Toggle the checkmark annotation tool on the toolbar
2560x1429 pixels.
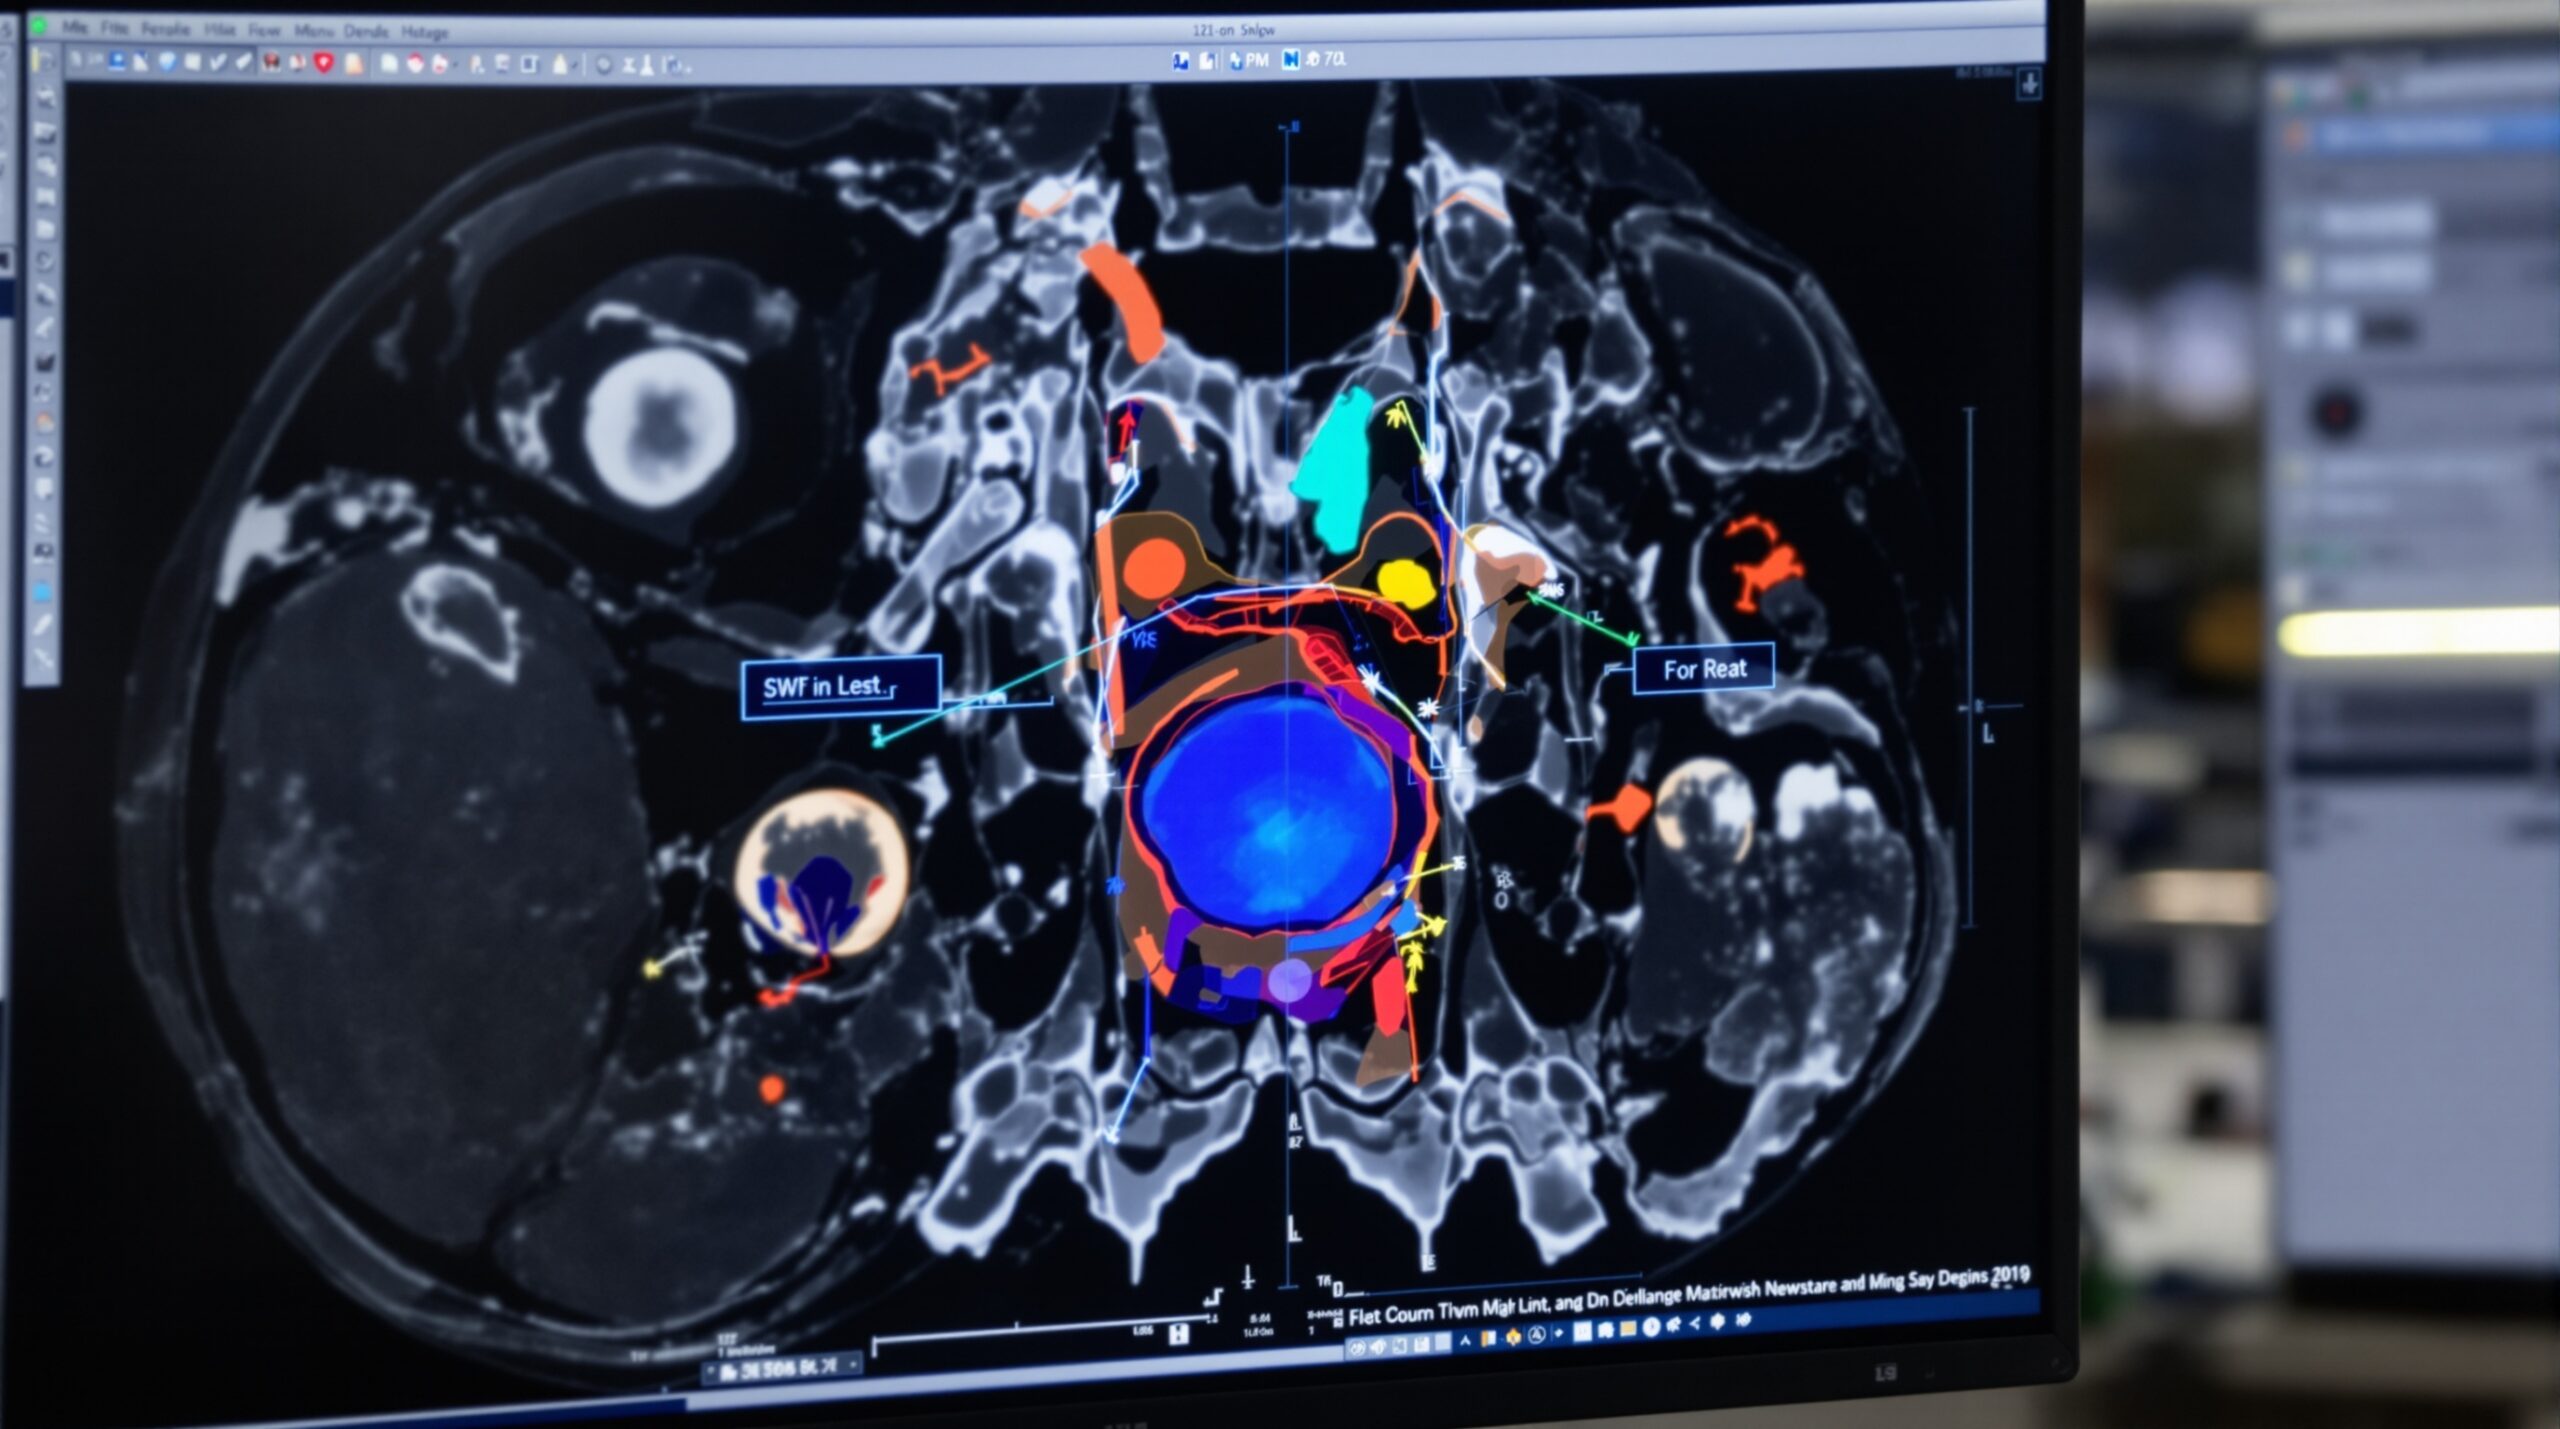point(218,65)
